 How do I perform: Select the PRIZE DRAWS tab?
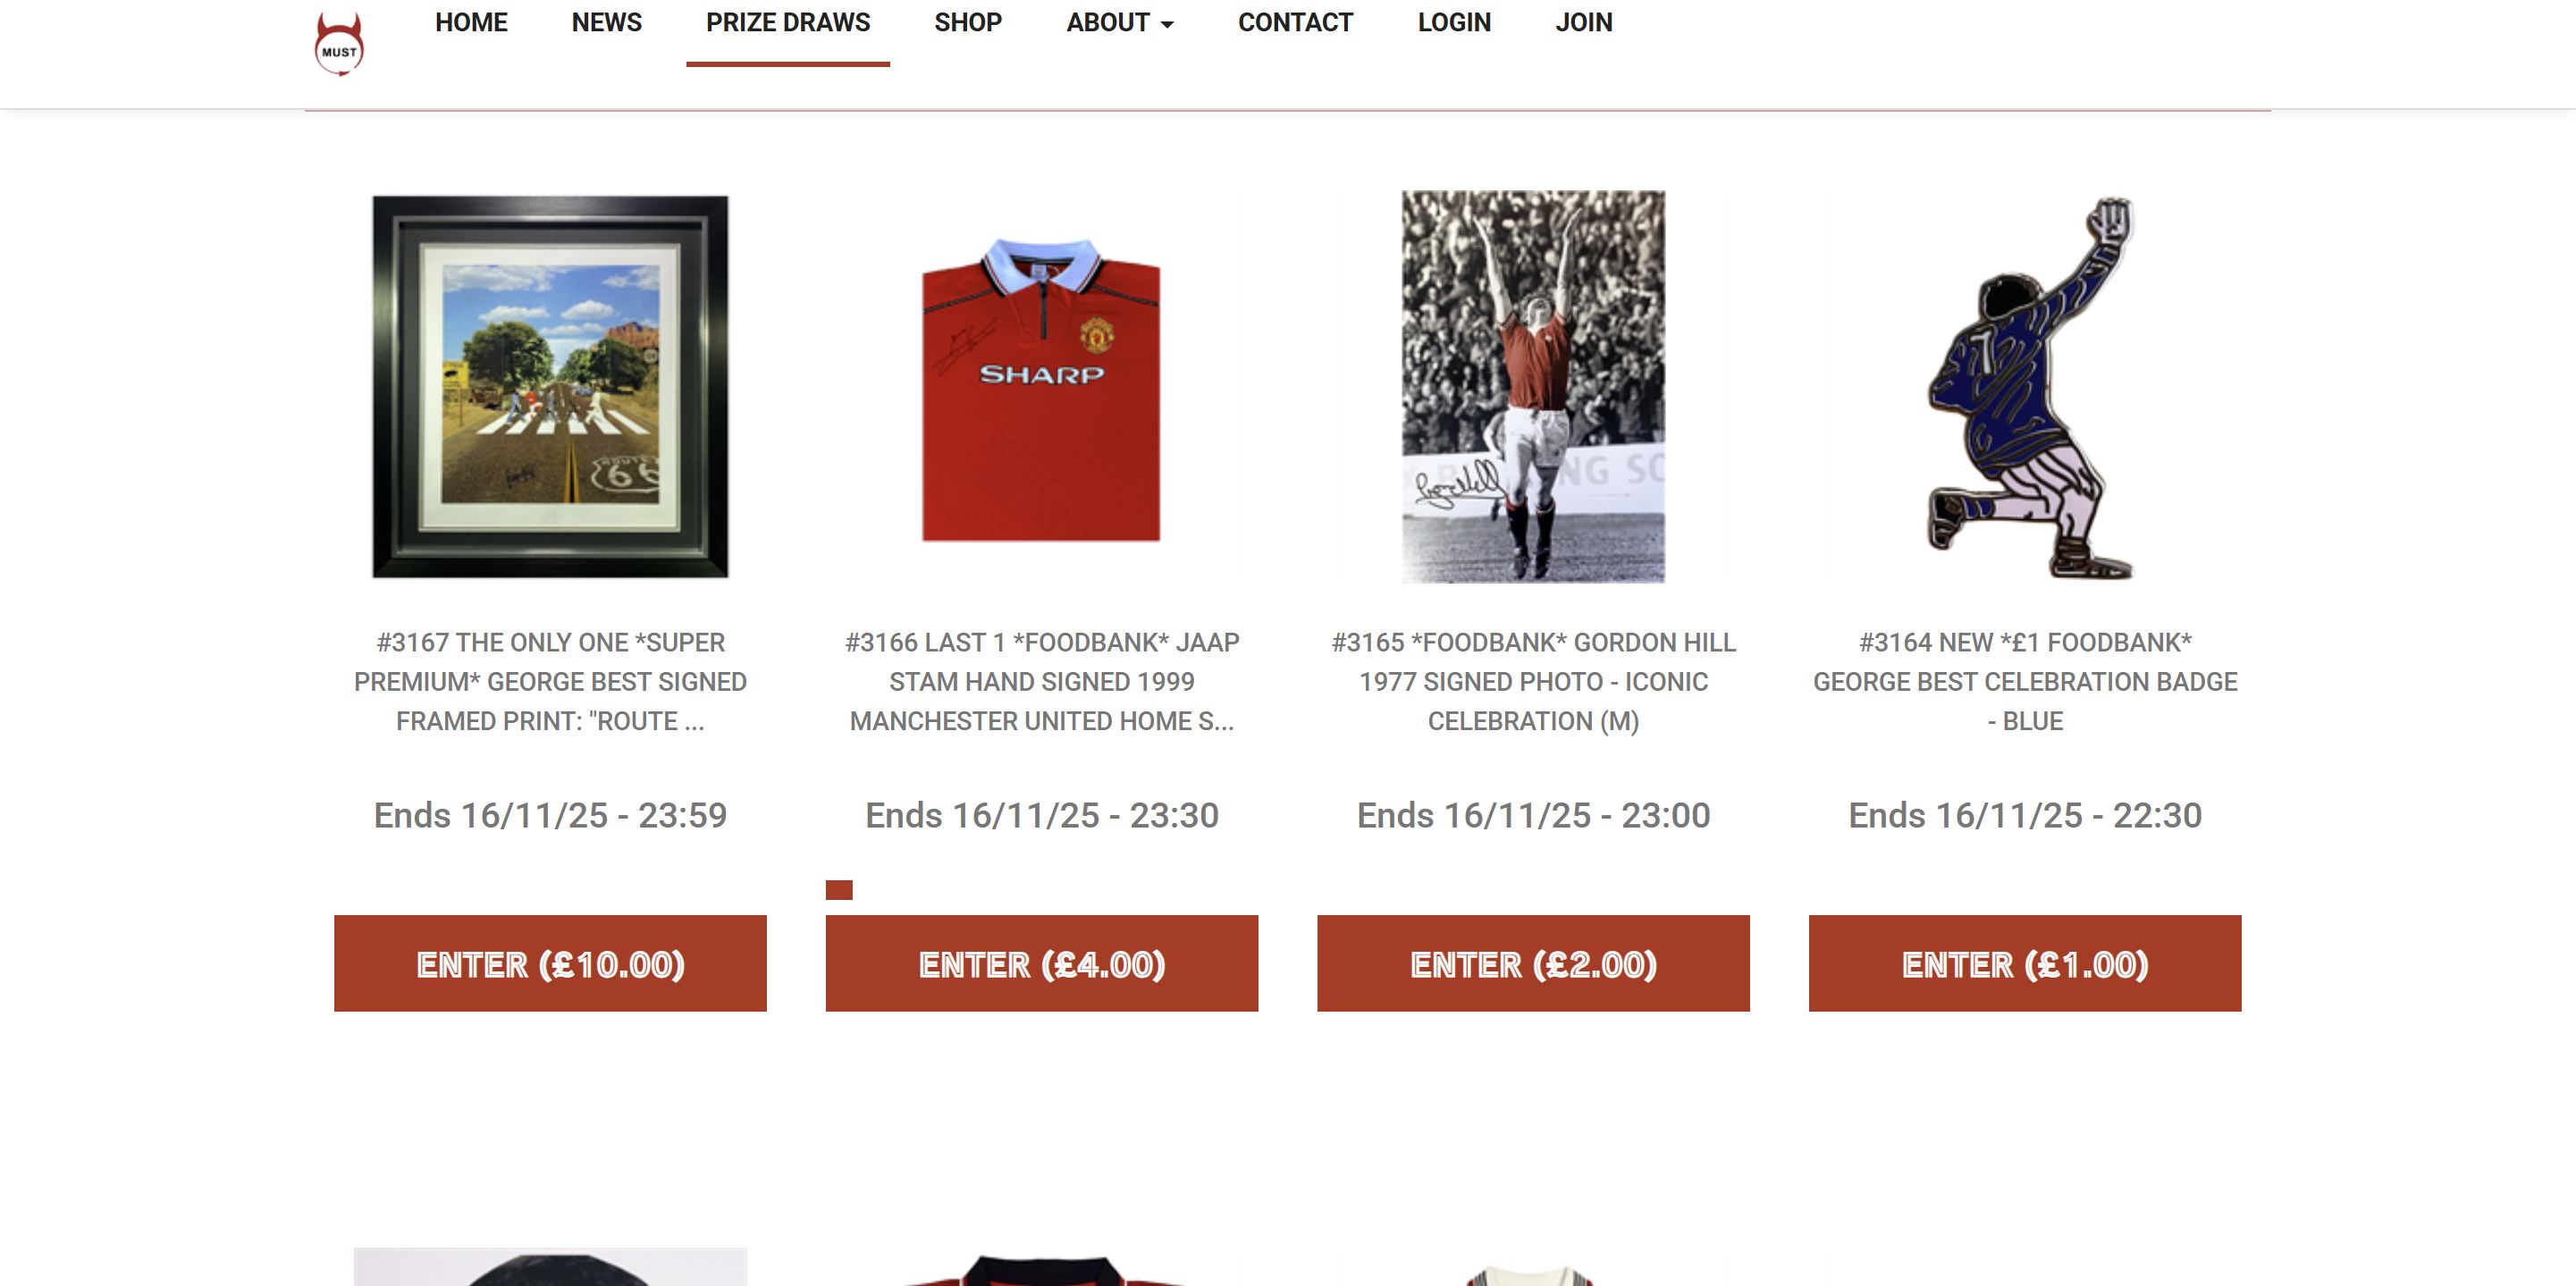(x=788, y=23)
